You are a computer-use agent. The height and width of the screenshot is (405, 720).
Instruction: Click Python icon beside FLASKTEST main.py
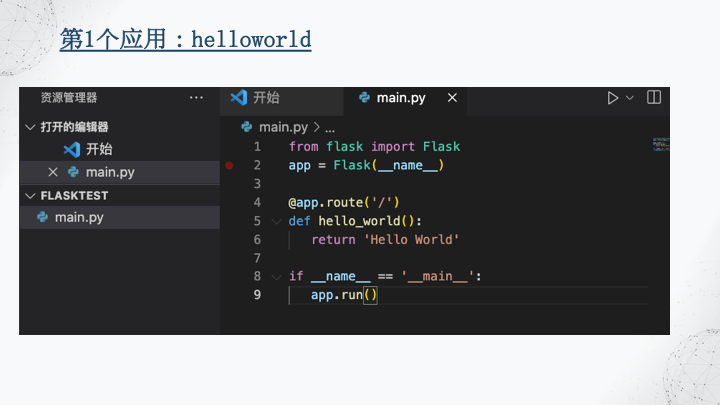coord(43,217)
